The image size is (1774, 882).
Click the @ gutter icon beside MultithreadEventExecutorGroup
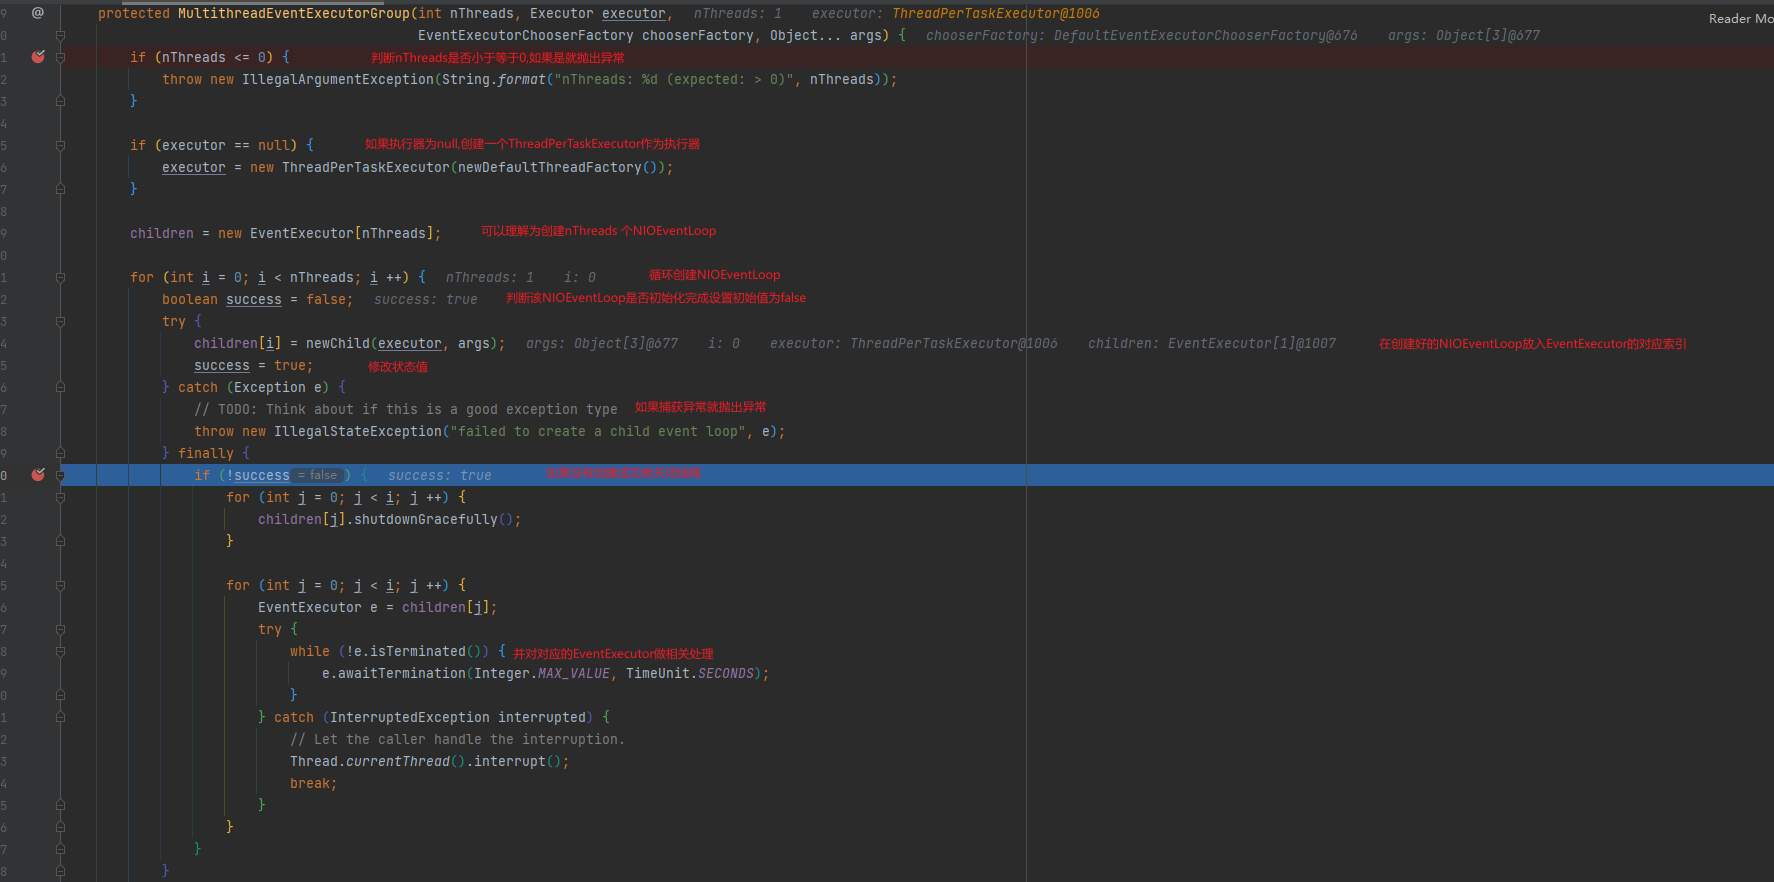pos(38,13)
